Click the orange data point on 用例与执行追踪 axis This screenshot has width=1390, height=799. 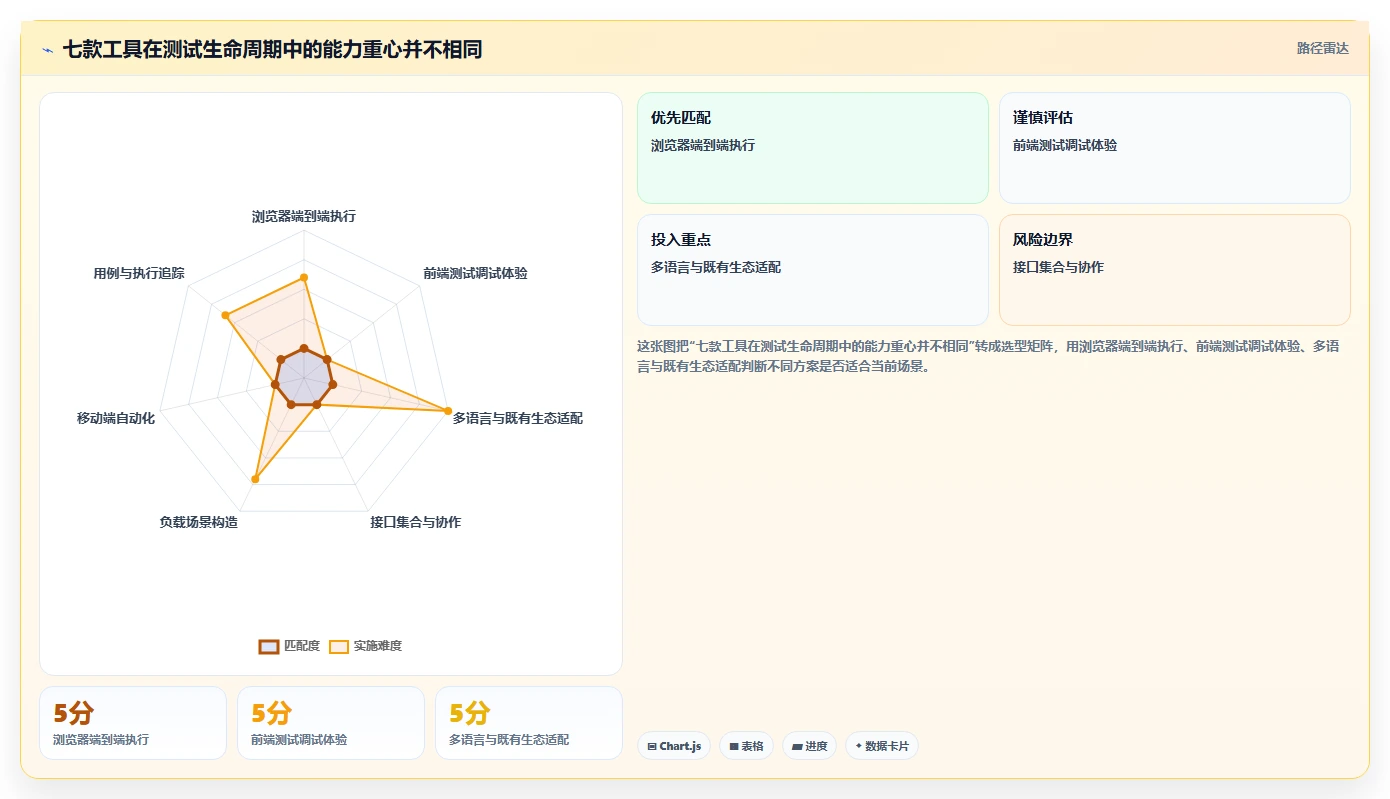[226, 316]
